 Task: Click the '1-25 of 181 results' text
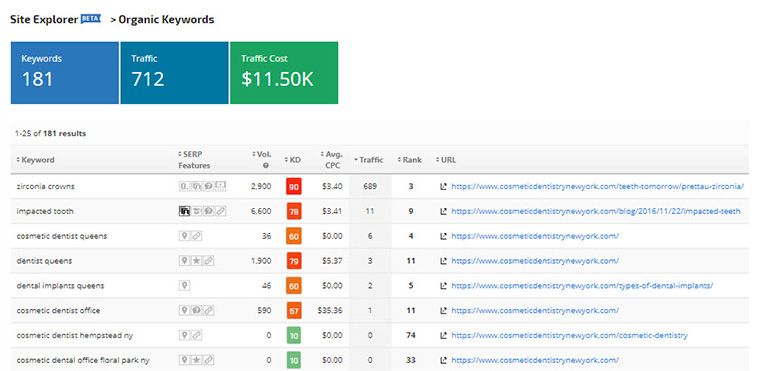coord(50,133)
